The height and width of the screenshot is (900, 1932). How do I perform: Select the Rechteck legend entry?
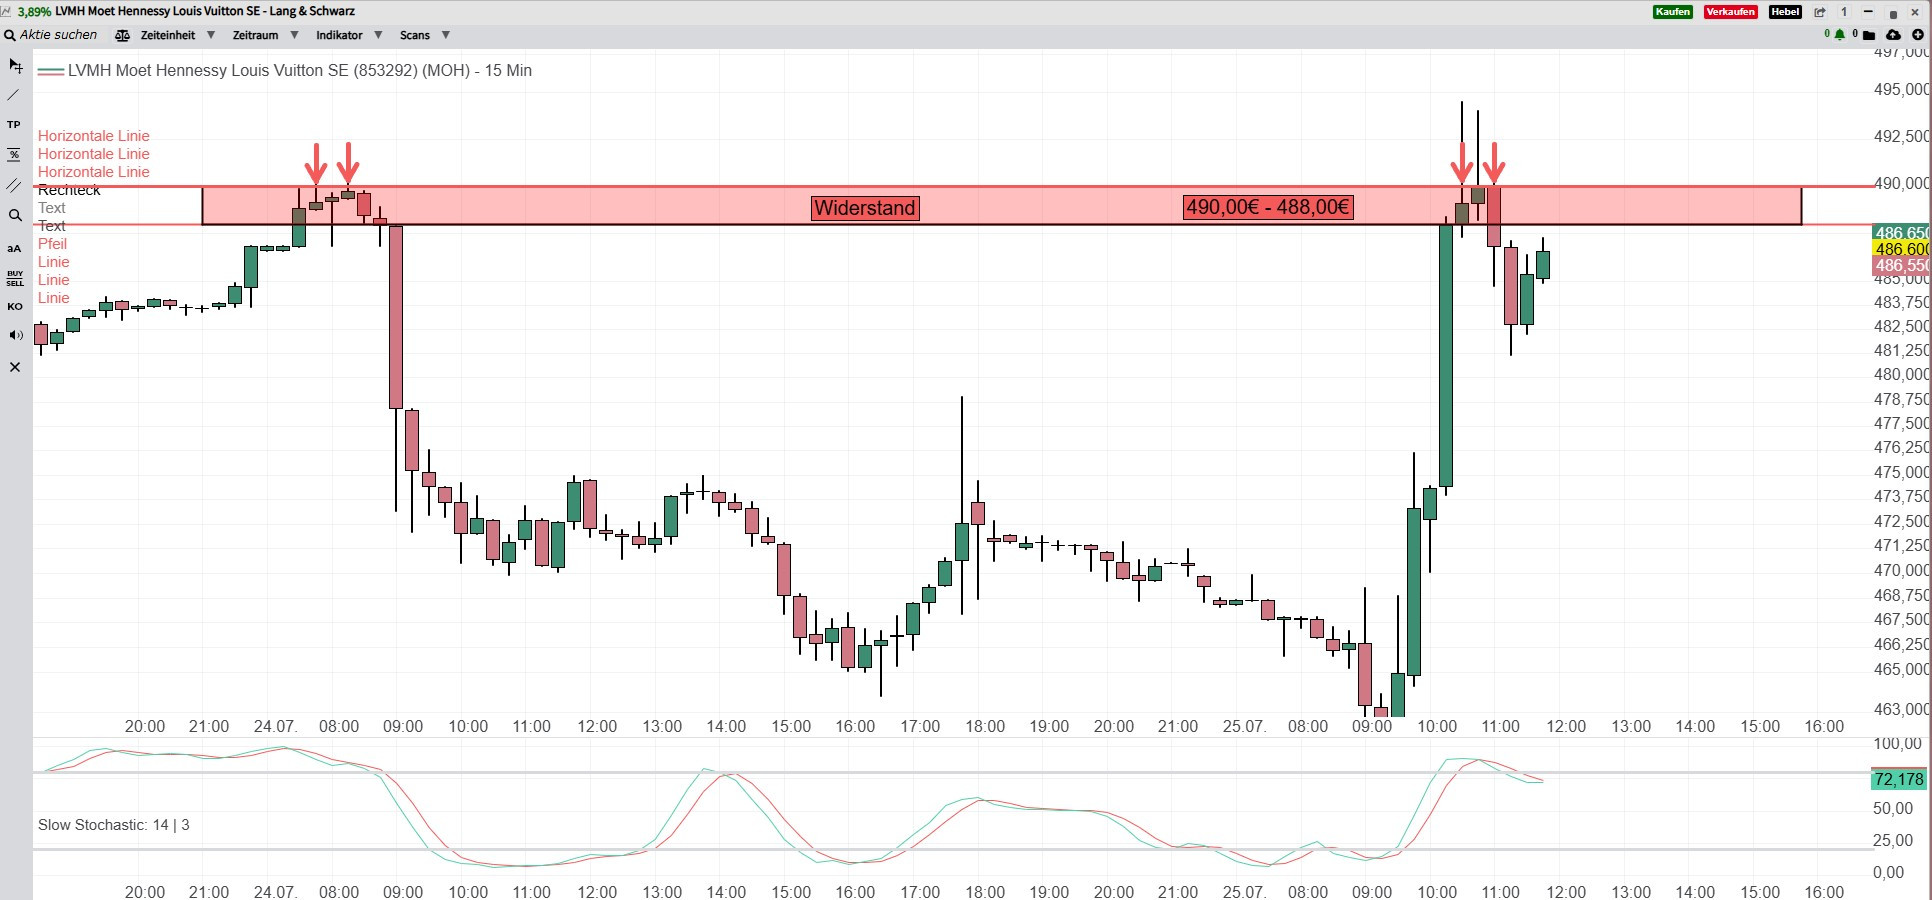point(69,190)
